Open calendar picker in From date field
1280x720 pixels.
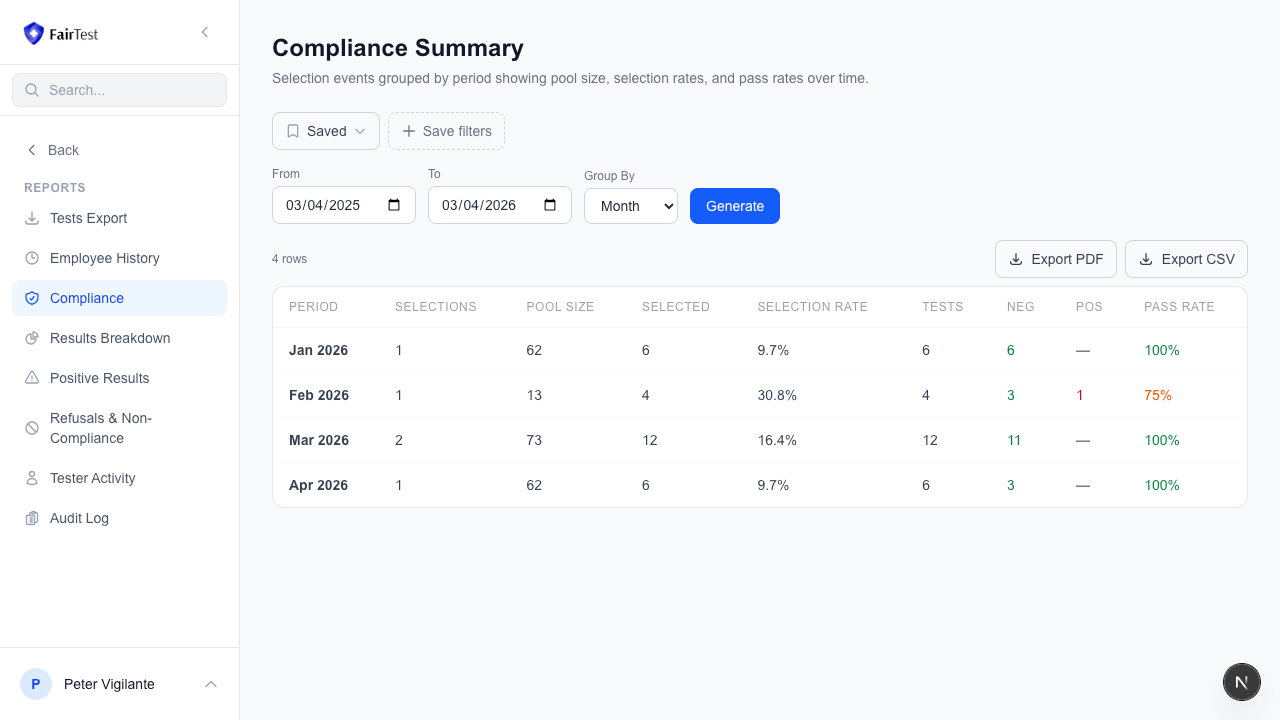tap(394, 205)
